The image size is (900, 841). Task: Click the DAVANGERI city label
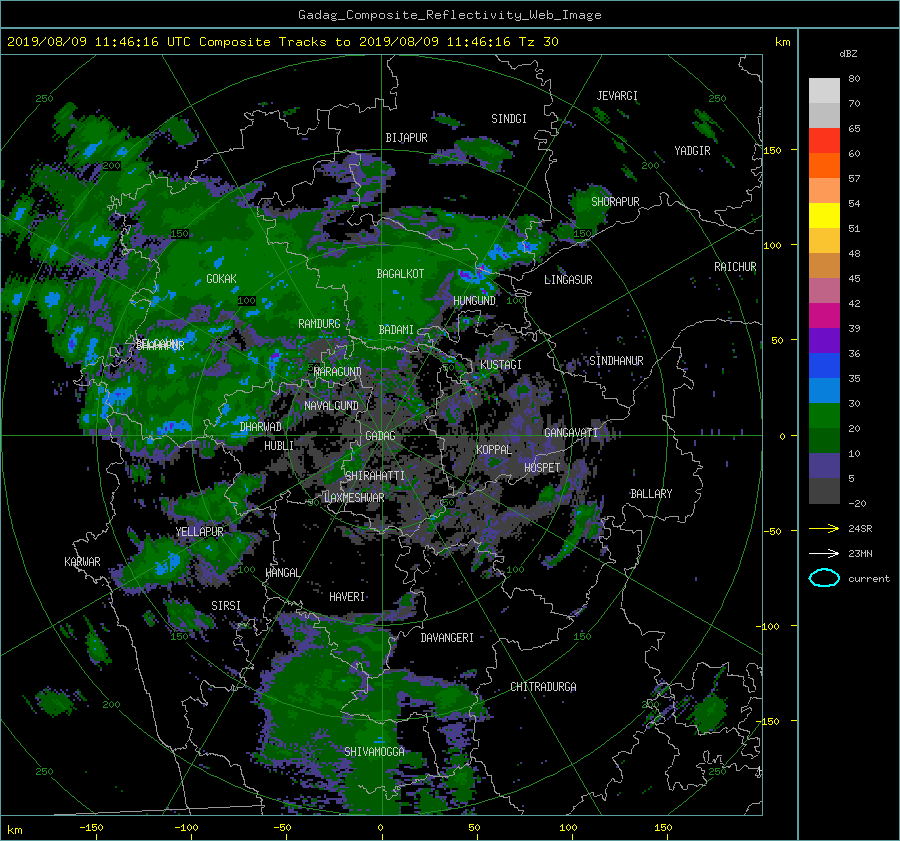pos(447,638)
